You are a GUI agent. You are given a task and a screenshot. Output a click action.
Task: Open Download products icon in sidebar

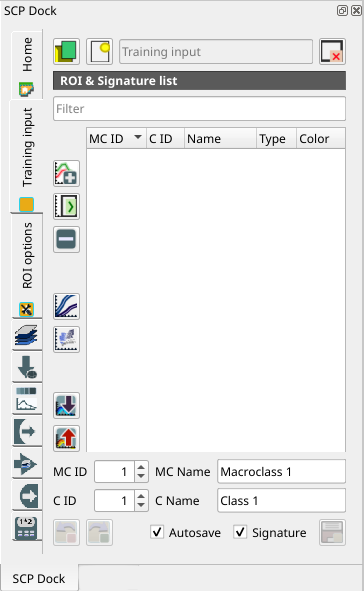pos(27,367)
